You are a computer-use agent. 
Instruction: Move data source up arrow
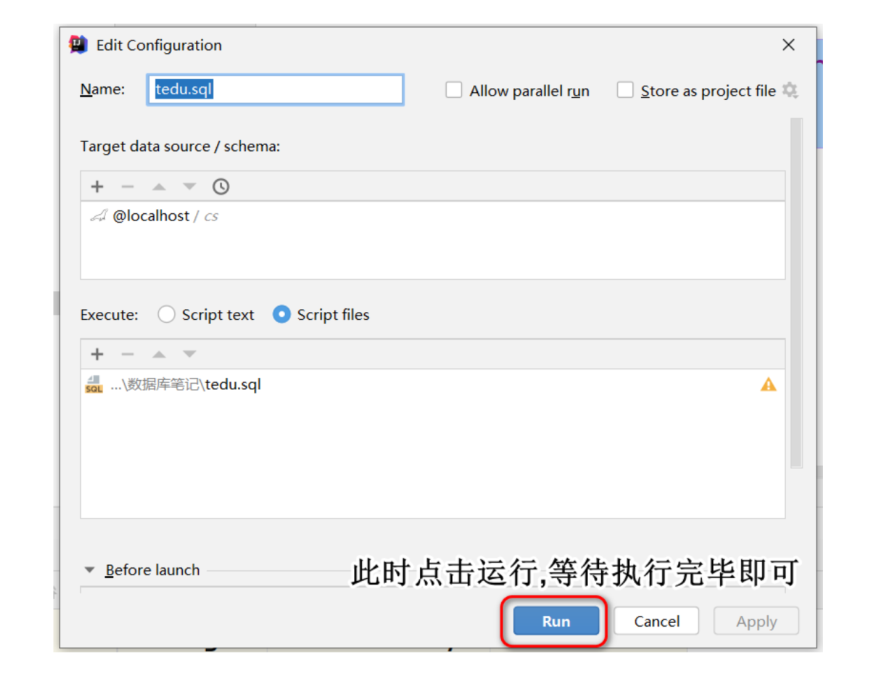(159, 186)
